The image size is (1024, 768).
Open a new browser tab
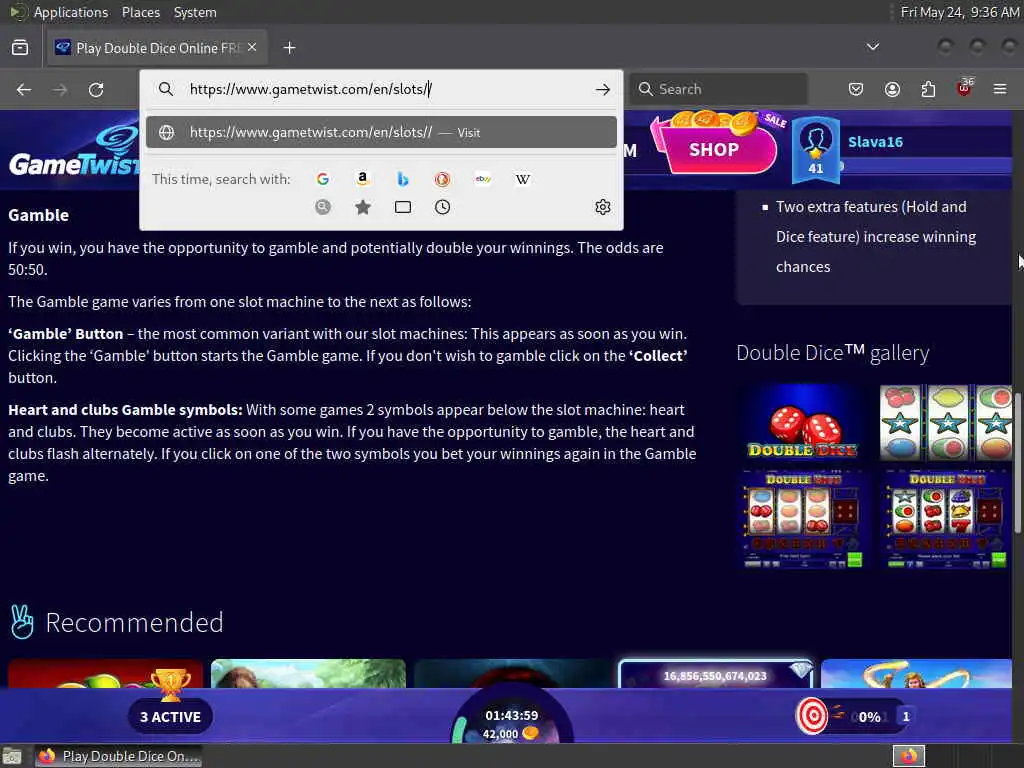(x=289, y=48)
